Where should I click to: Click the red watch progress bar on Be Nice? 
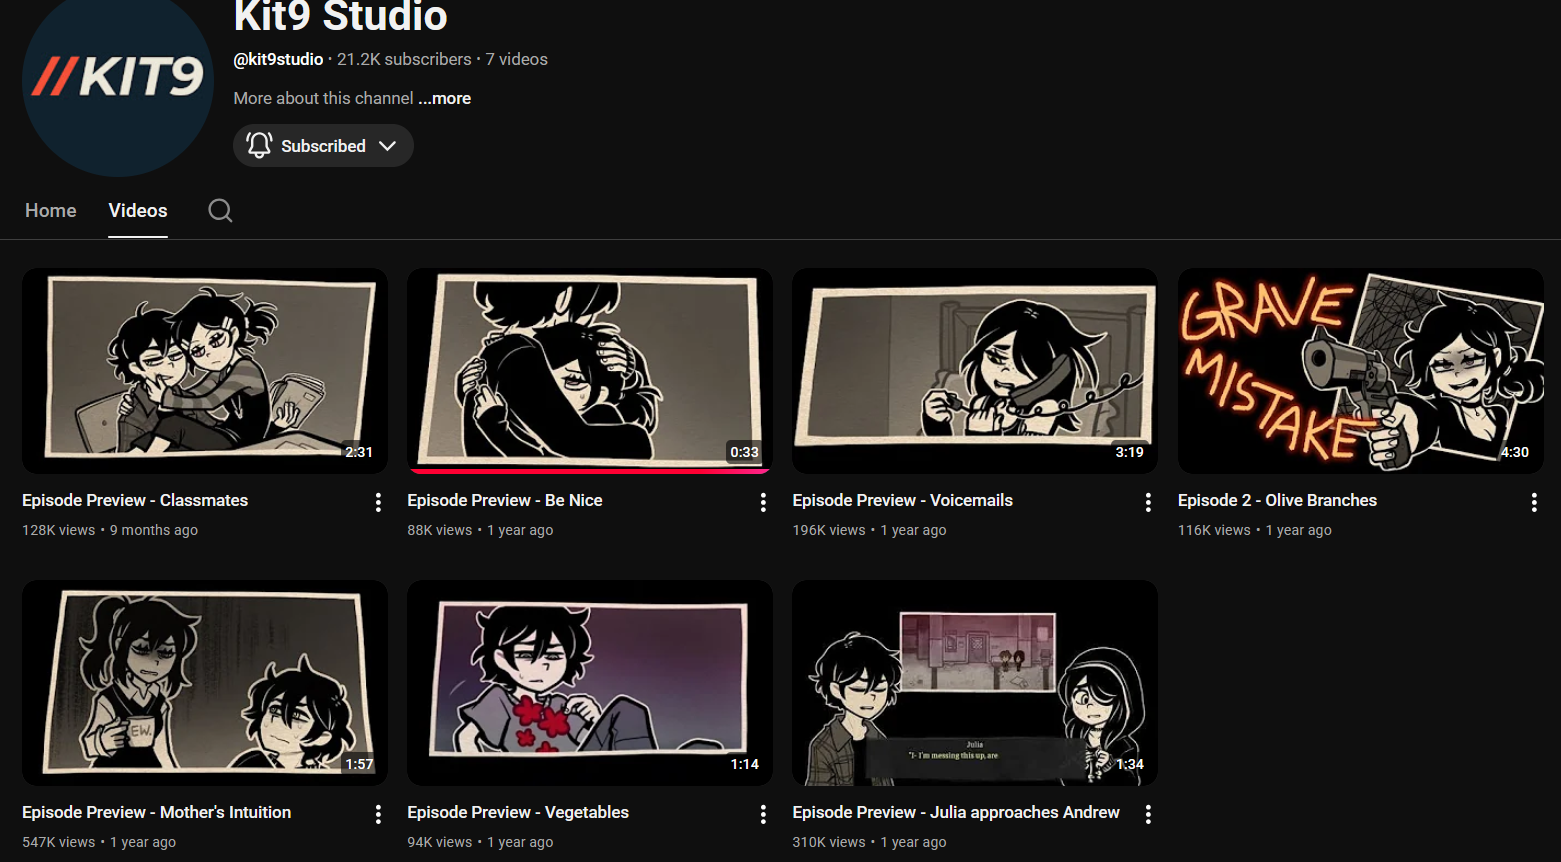pos(590,471)
